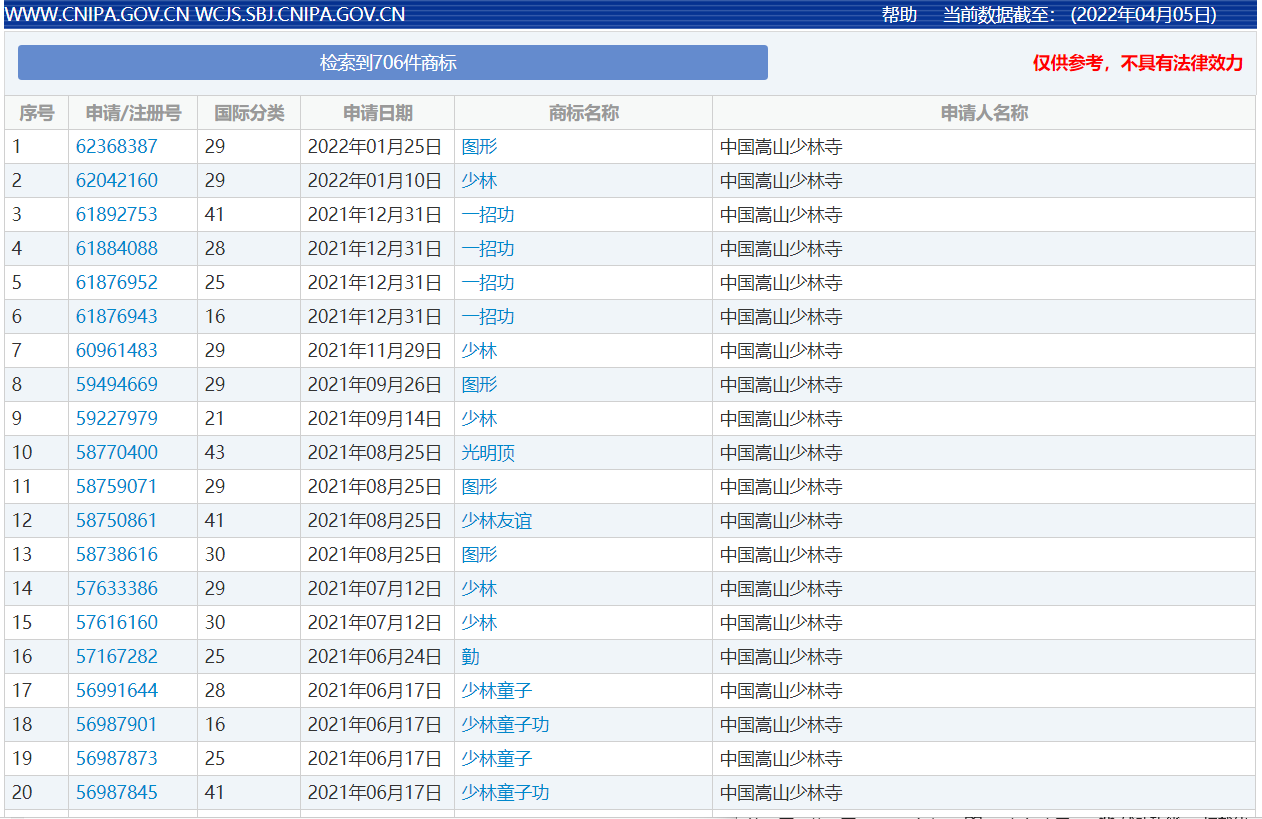
Task: Select the applicant 中国嵩山少林寺 in row 1
Action: (x=781, y=146)
